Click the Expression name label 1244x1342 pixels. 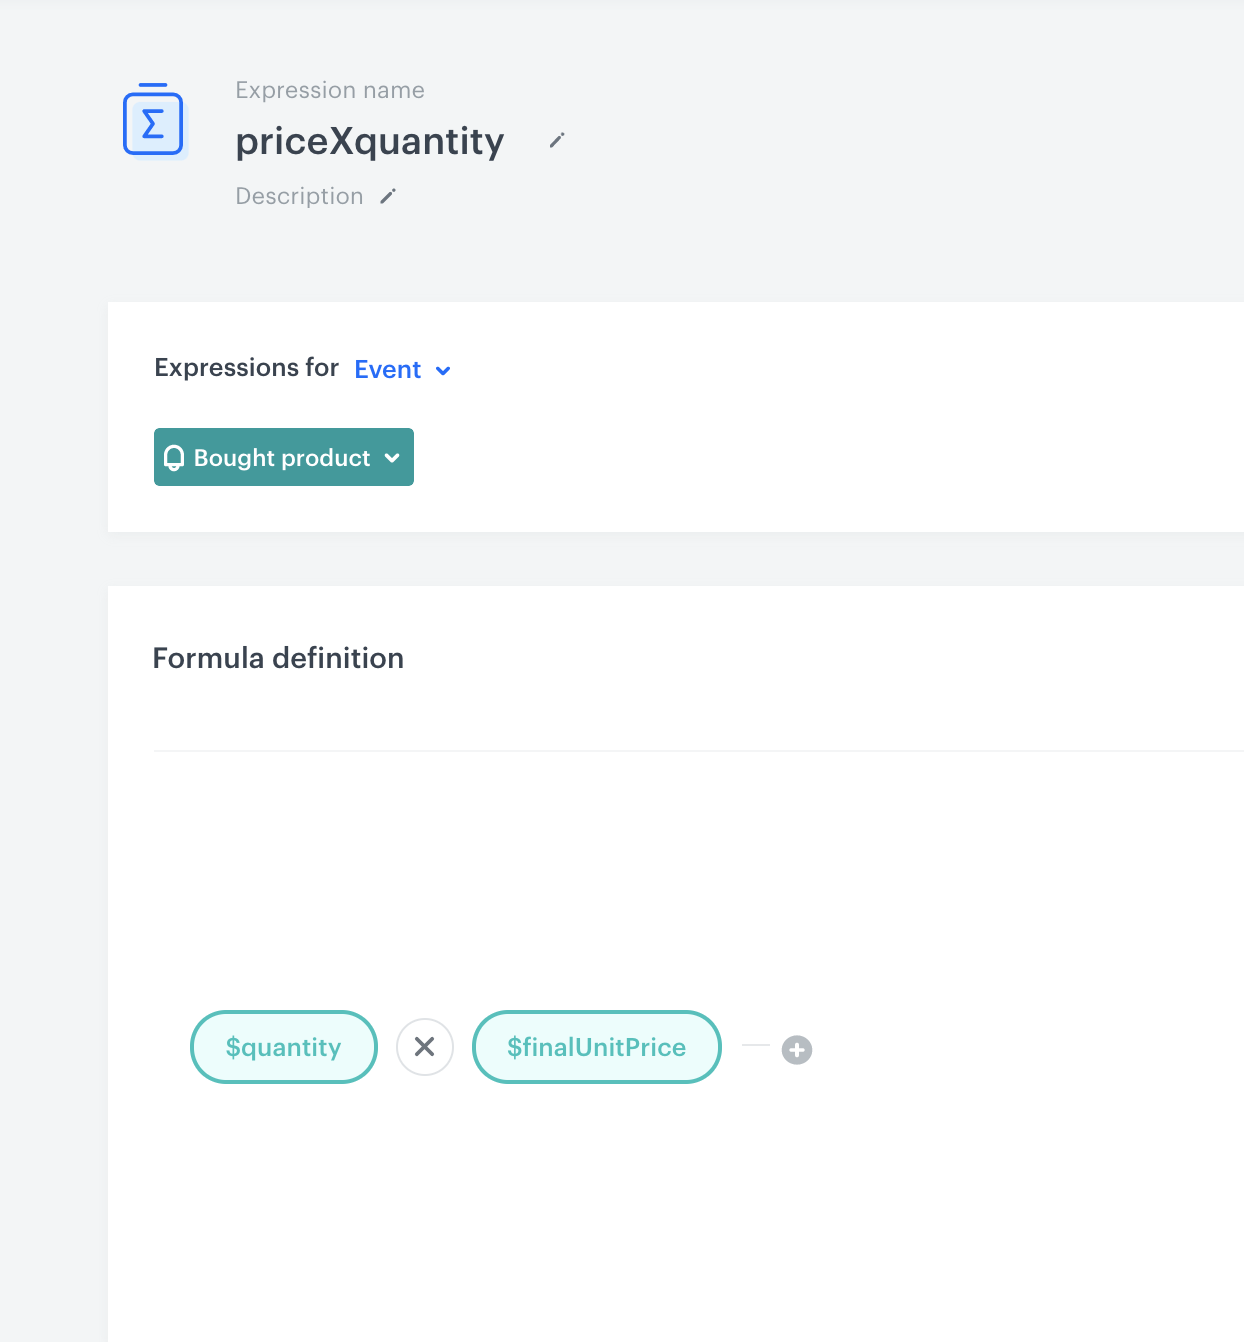pyautogui.click(x=330, y=90)
